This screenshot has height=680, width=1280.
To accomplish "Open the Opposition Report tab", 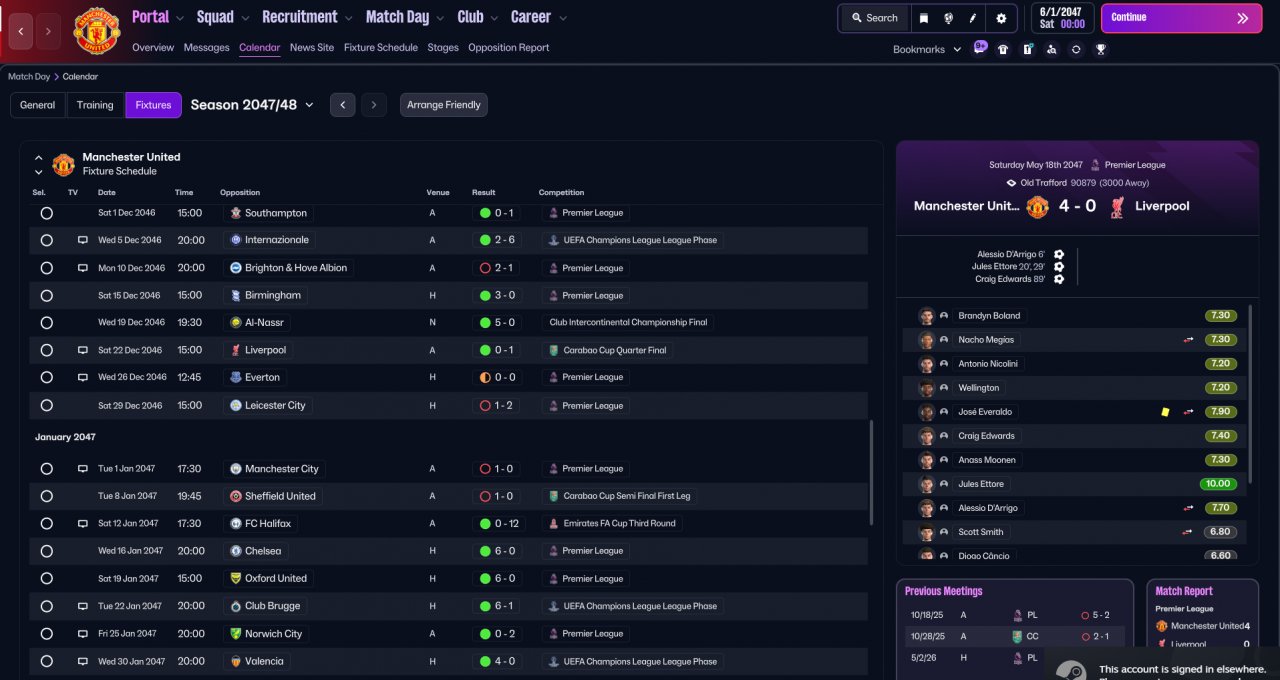I will pos(508,48).
